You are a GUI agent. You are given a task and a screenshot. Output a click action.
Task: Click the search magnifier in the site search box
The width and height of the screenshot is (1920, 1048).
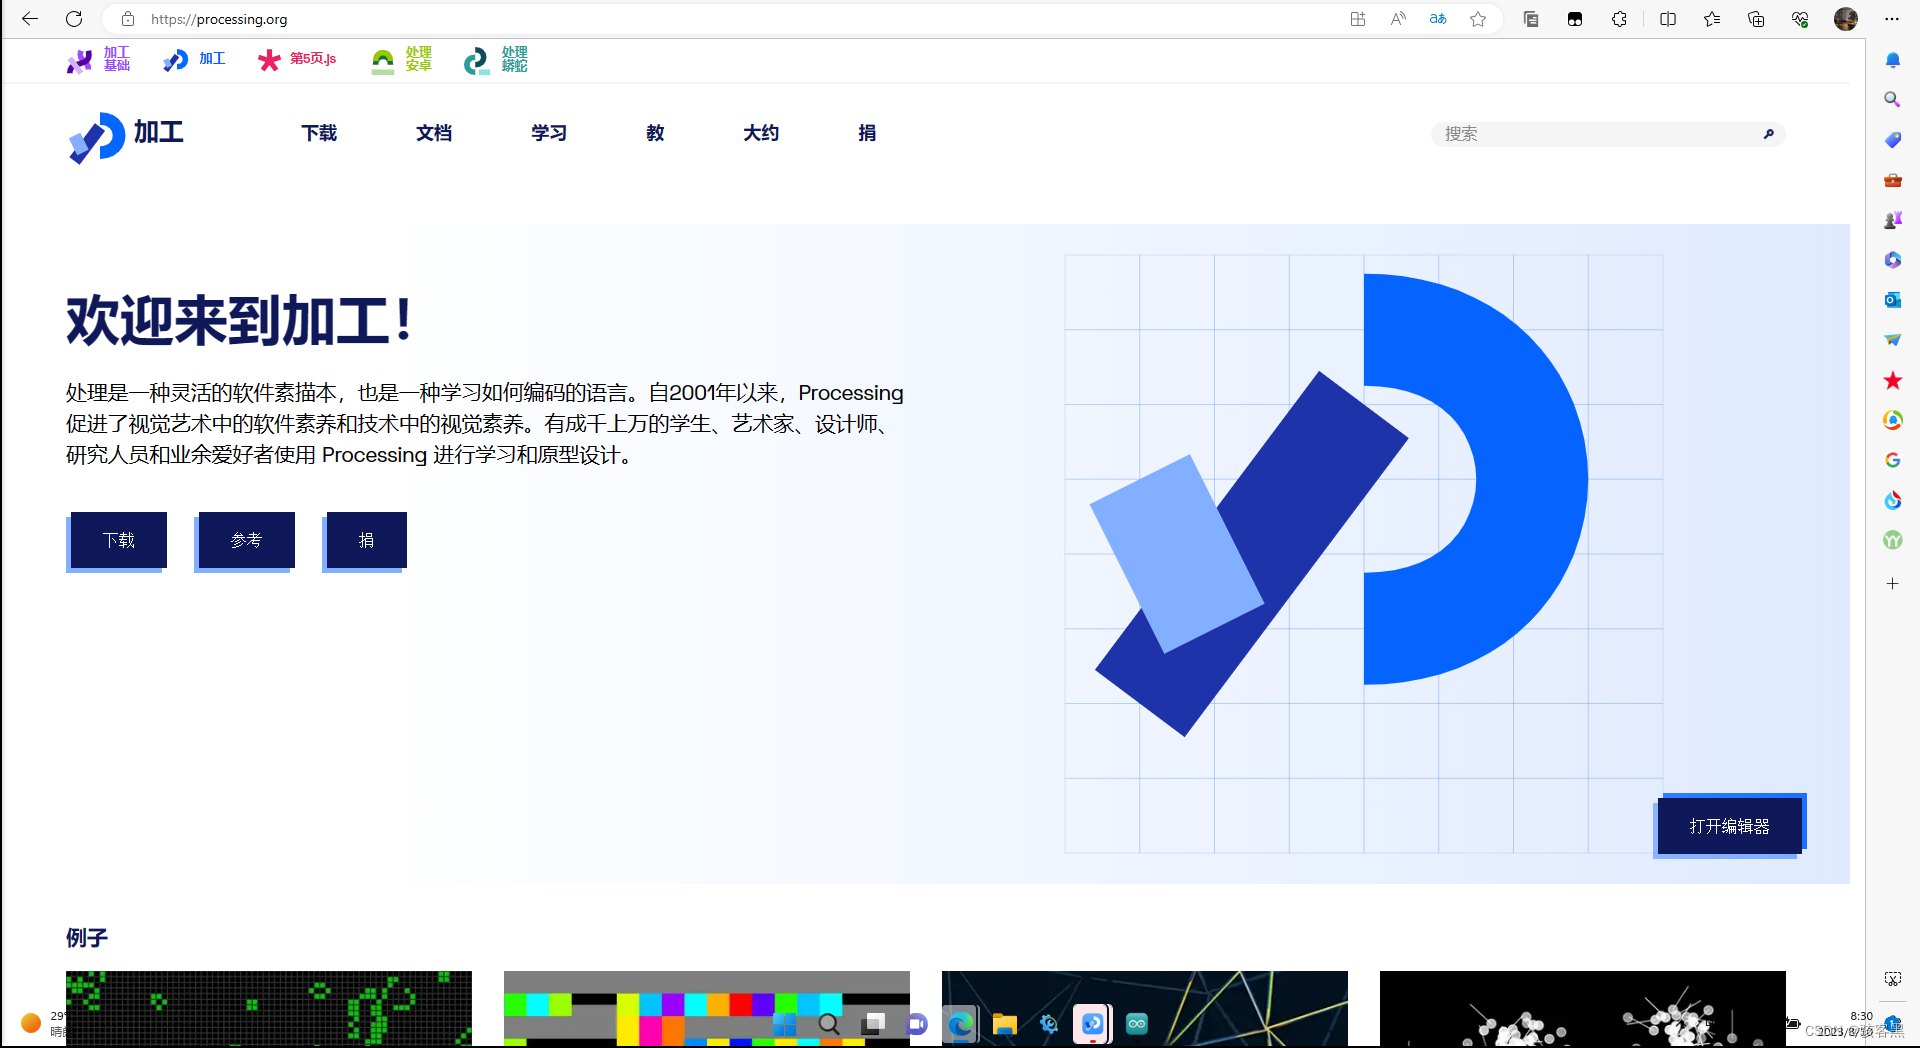[x=1768, y=134]
